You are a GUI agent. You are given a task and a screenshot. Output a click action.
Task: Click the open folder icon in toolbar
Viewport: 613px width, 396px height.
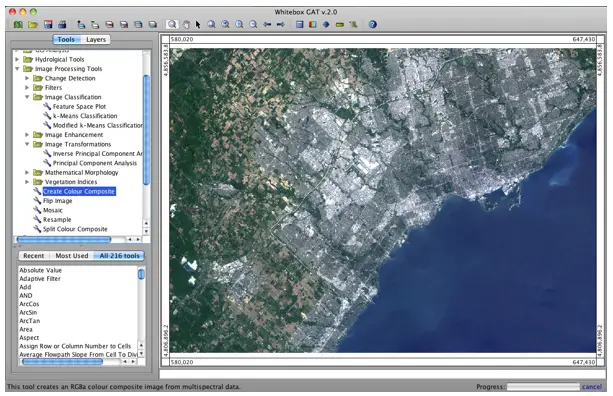tap(33, 25)
